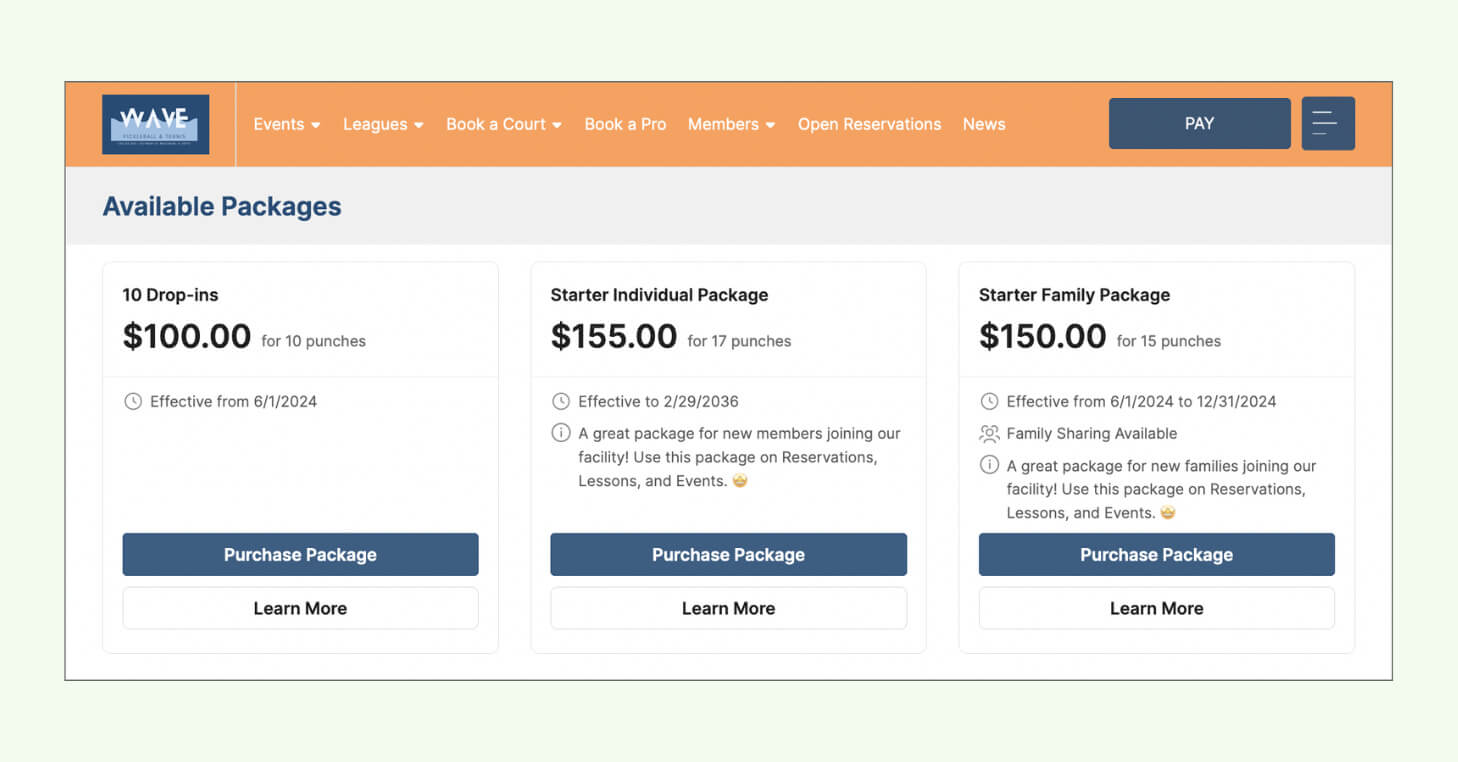Click the Family Sharing Available icon
This screenshot has height=762, width=1458.
[989, 433]
